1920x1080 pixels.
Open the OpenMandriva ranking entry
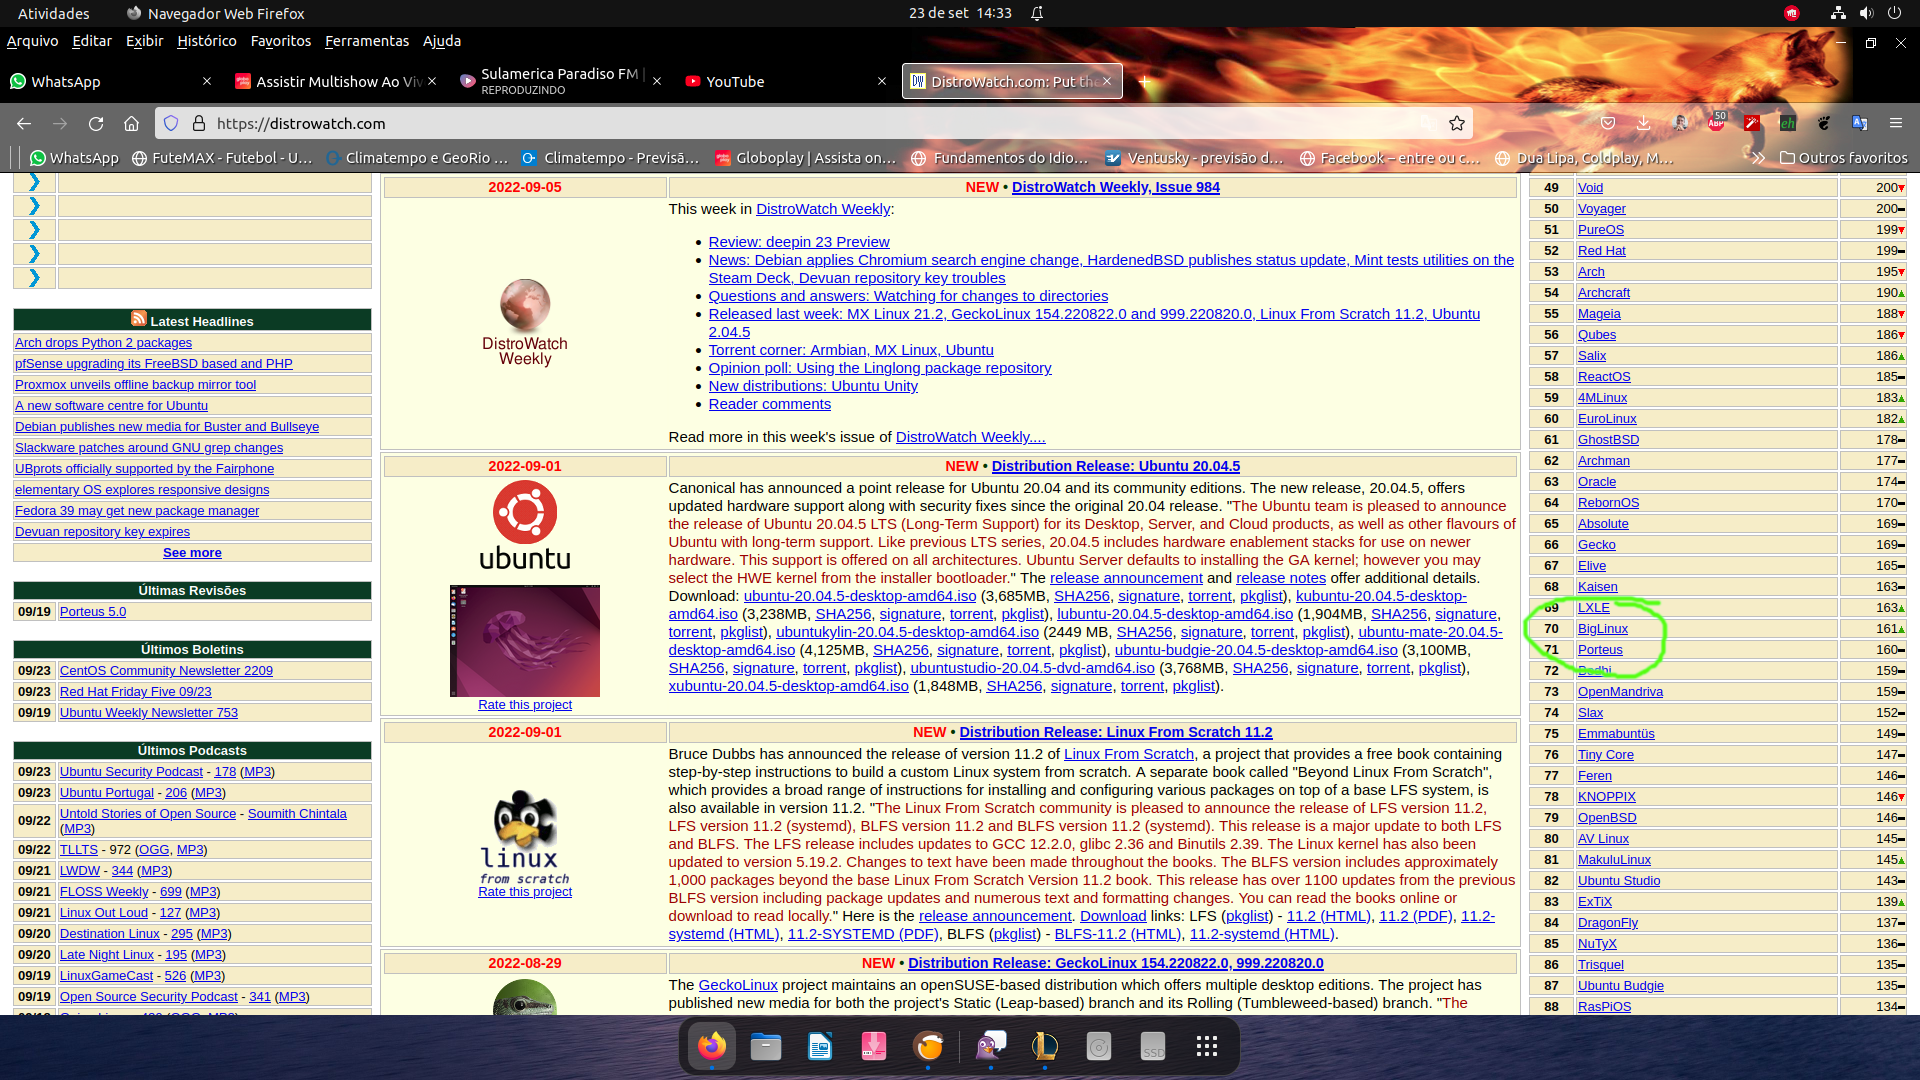click(1620, 691)
